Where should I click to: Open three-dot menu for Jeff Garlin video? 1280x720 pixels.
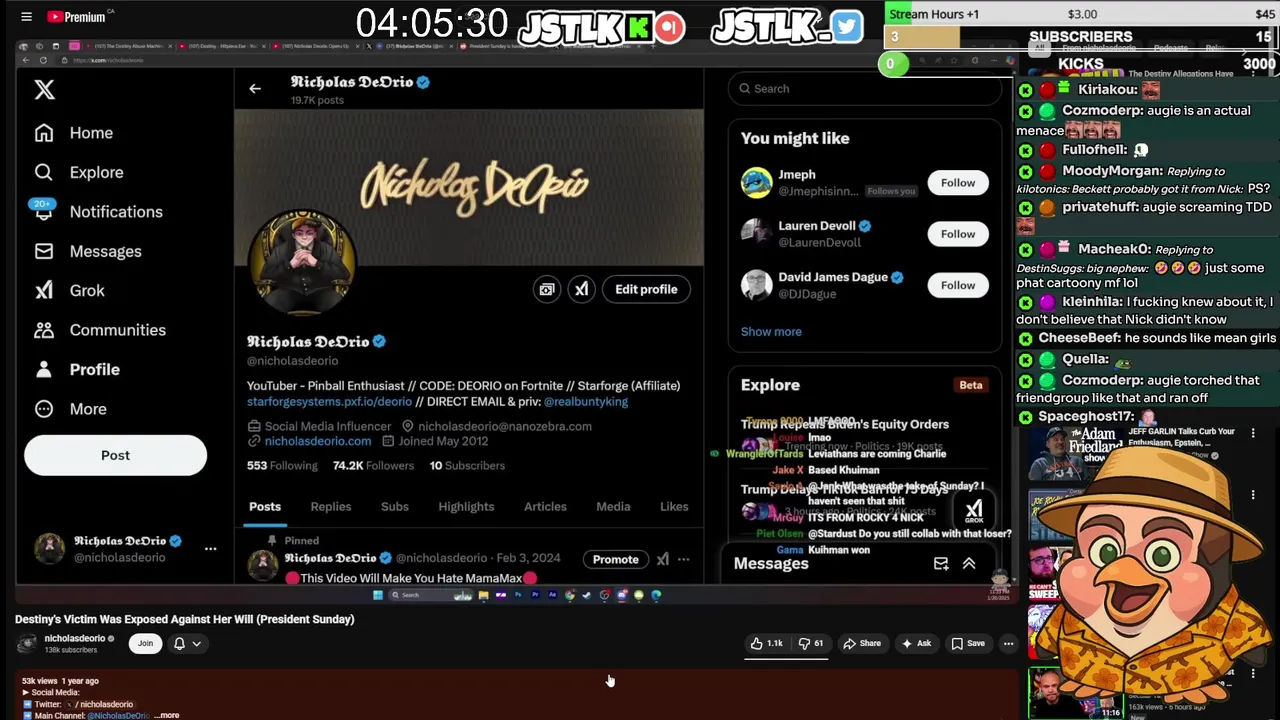[1253, 434]
